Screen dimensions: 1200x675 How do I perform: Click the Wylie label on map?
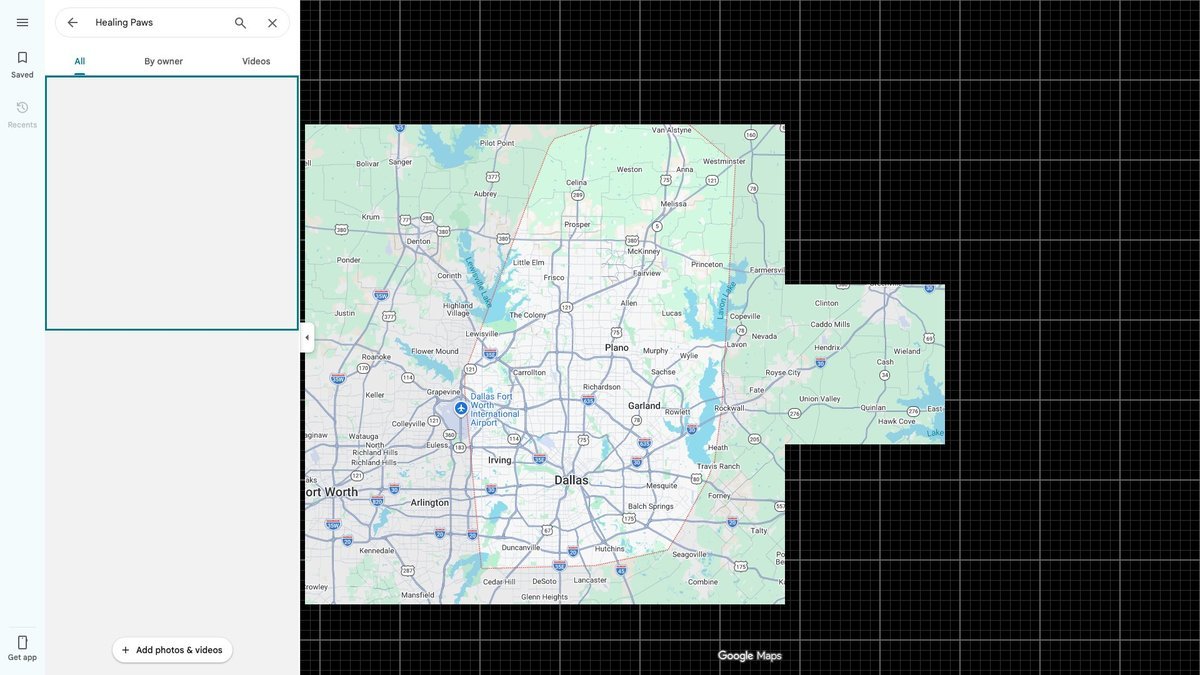pos(688,355)
